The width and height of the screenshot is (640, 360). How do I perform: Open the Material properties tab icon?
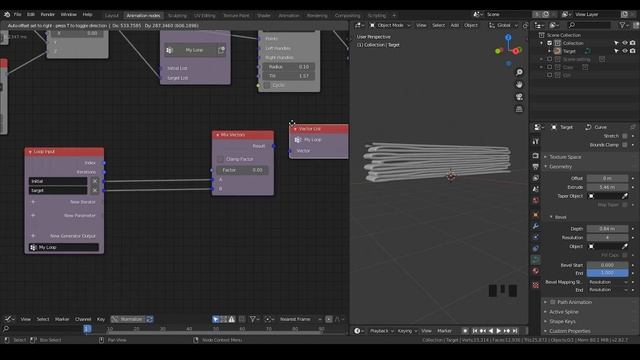(x=536, y=271)
